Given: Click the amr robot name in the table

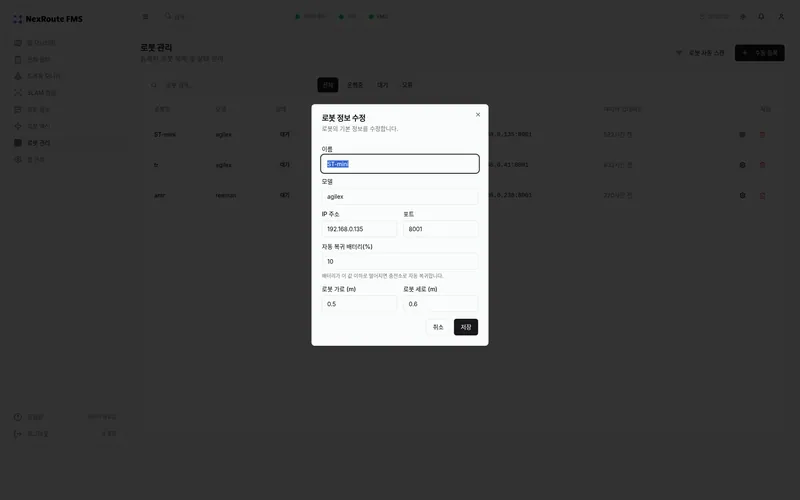Looking at the screenshot, I should [160, 195].
